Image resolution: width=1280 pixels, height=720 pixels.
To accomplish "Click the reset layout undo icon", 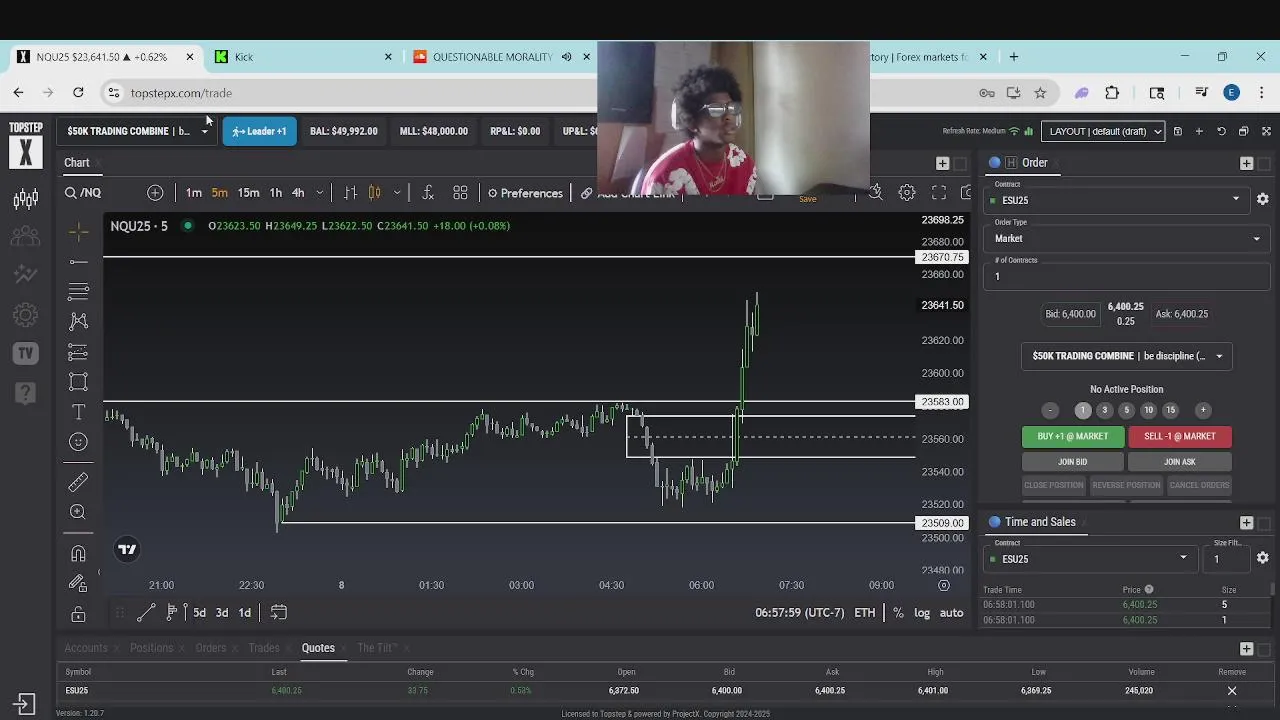I will [1221, 131].
